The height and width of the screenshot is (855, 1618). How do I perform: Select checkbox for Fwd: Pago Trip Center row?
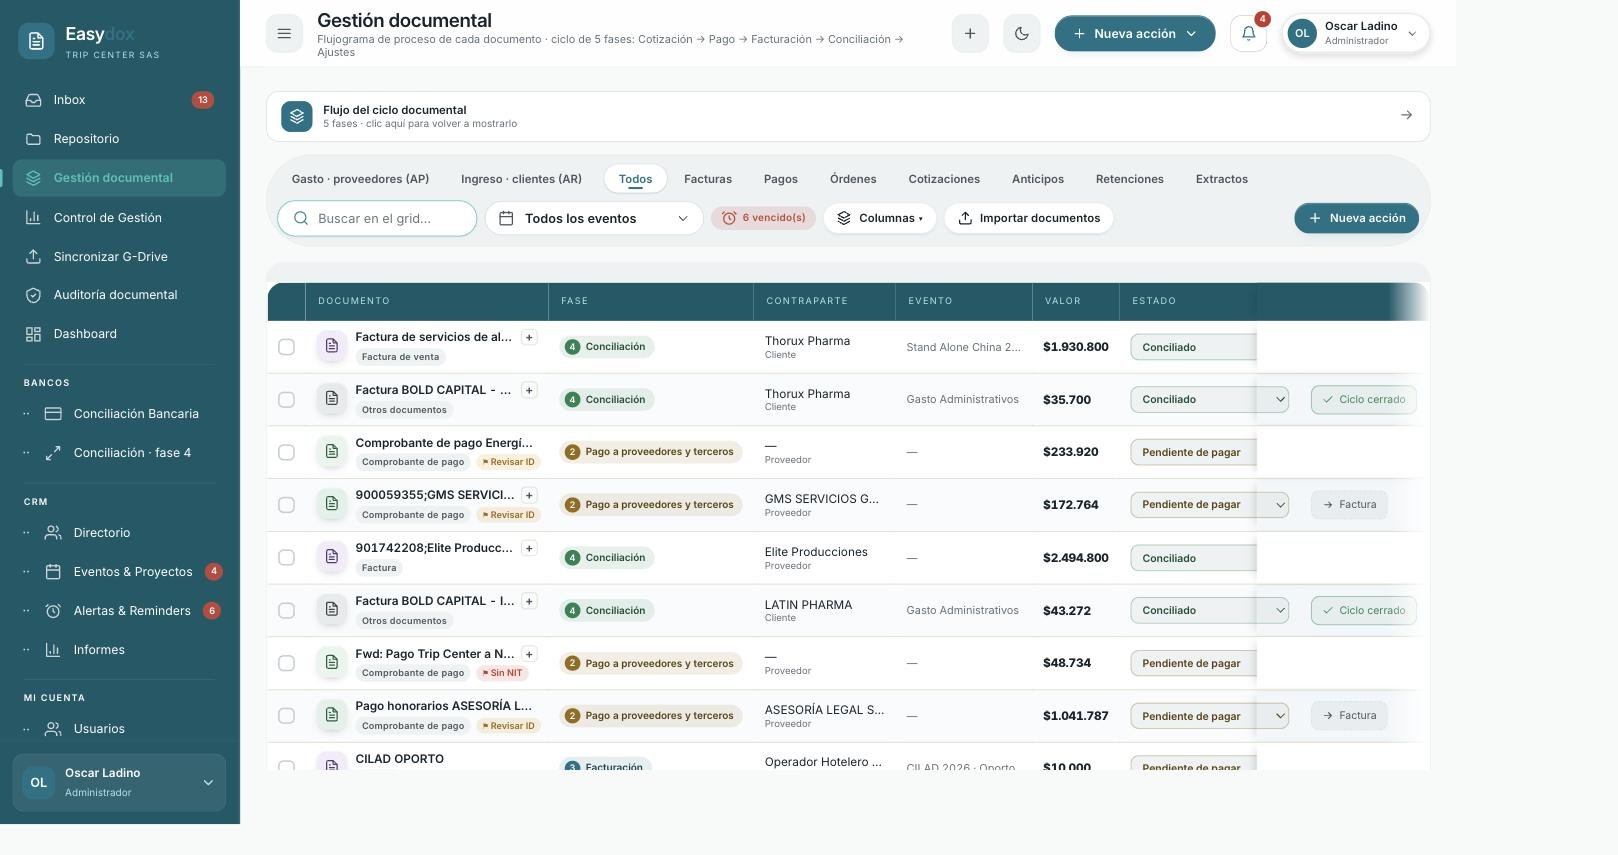coord(286,663)
